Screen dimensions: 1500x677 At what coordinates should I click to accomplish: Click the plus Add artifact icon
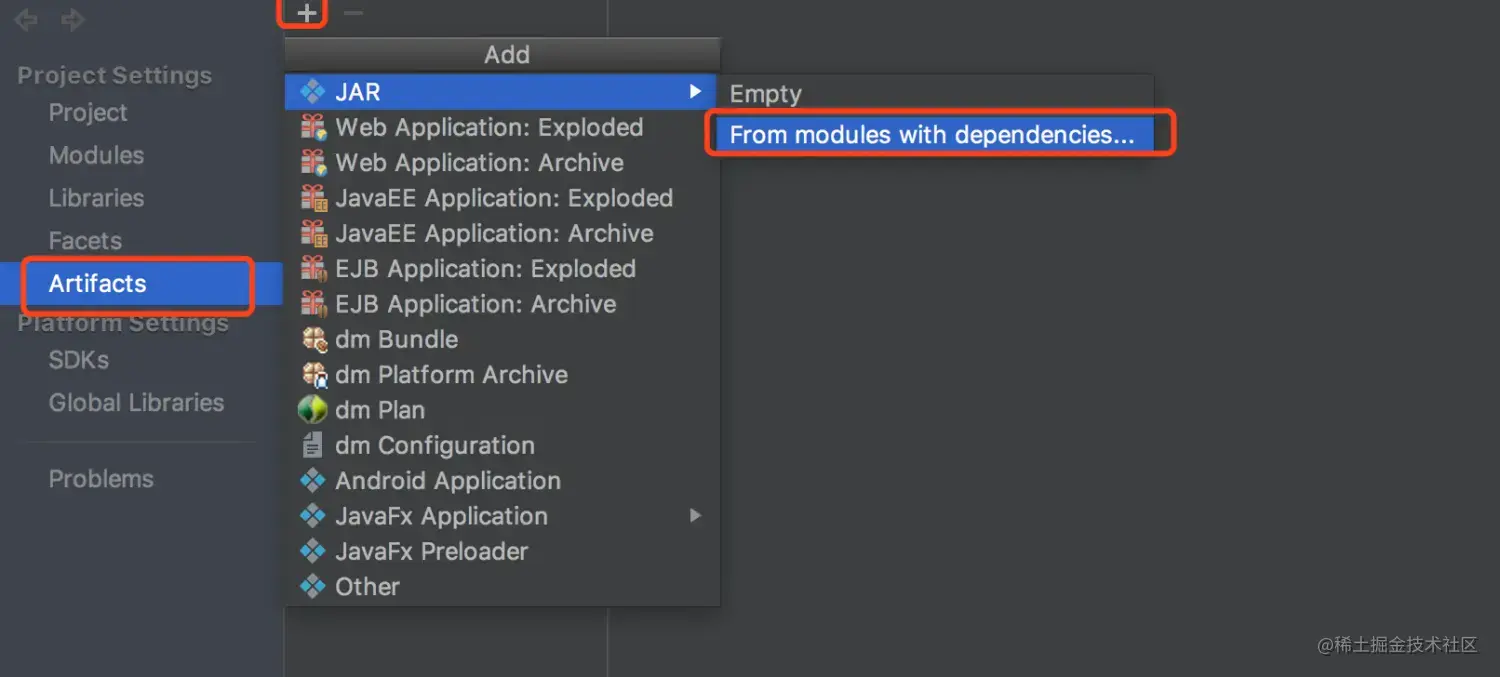[307, 13]
